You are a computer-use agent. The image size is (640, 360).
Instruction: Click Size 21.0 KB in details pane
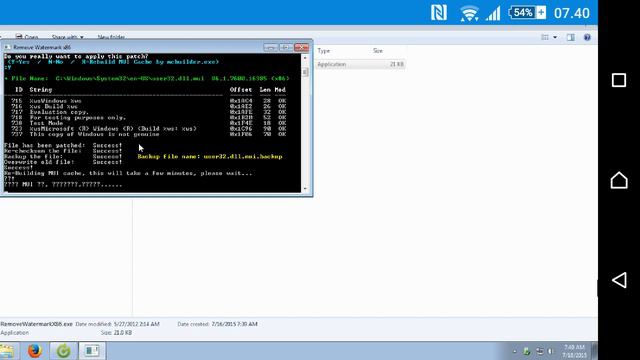[x=116, y=333]
